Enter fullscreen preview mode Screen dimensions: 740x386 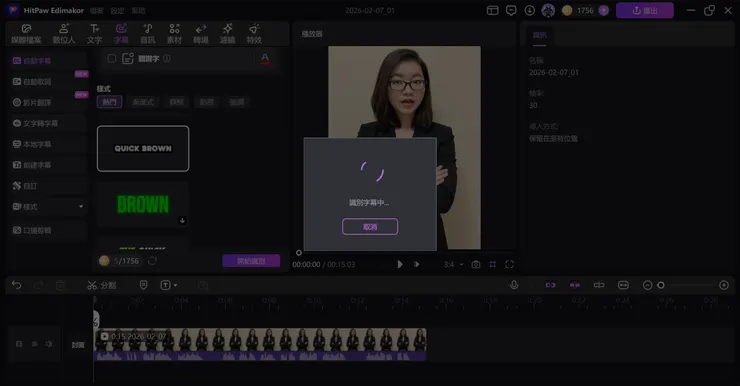tap(509, 264)
